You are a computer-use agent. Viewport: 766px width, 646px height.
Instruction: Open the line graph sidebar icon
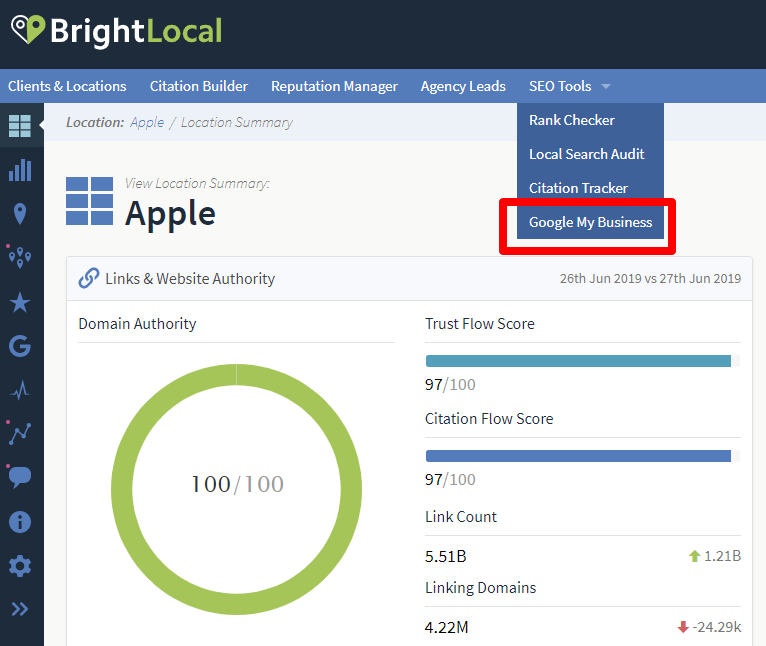(x=20, y=433)
